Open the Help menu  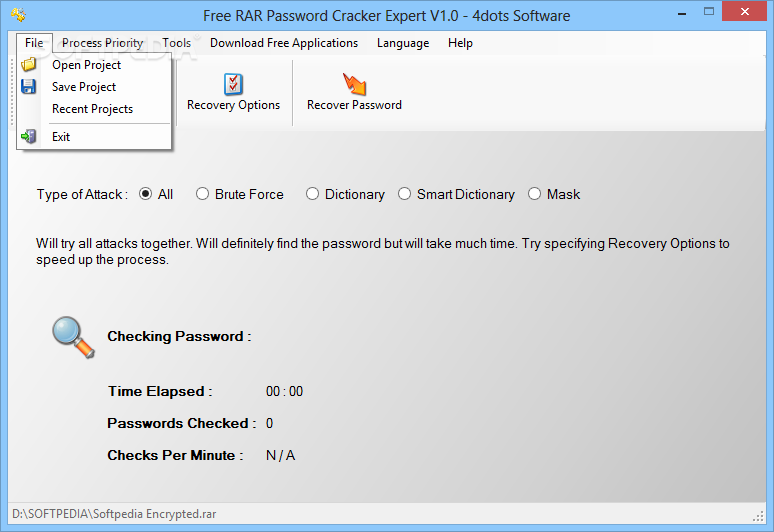461,43
